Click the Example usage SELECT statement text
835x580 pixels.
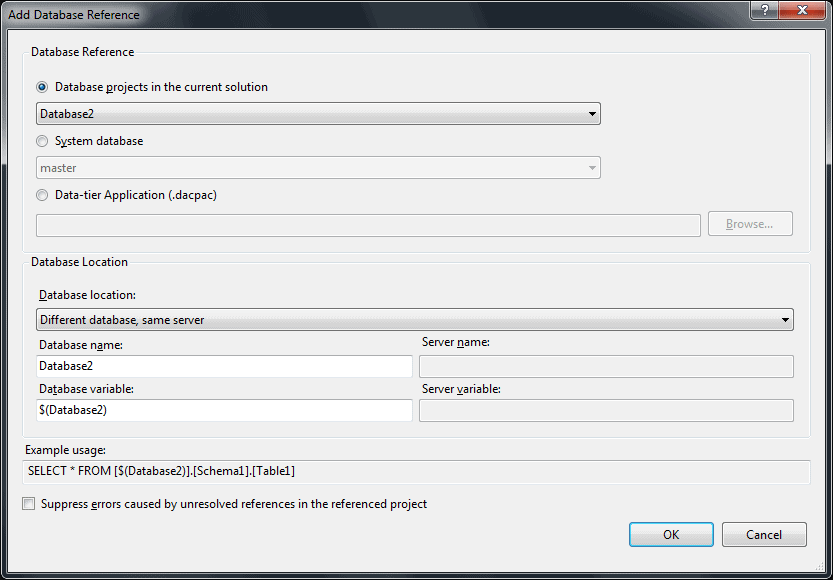click(161, 471)
